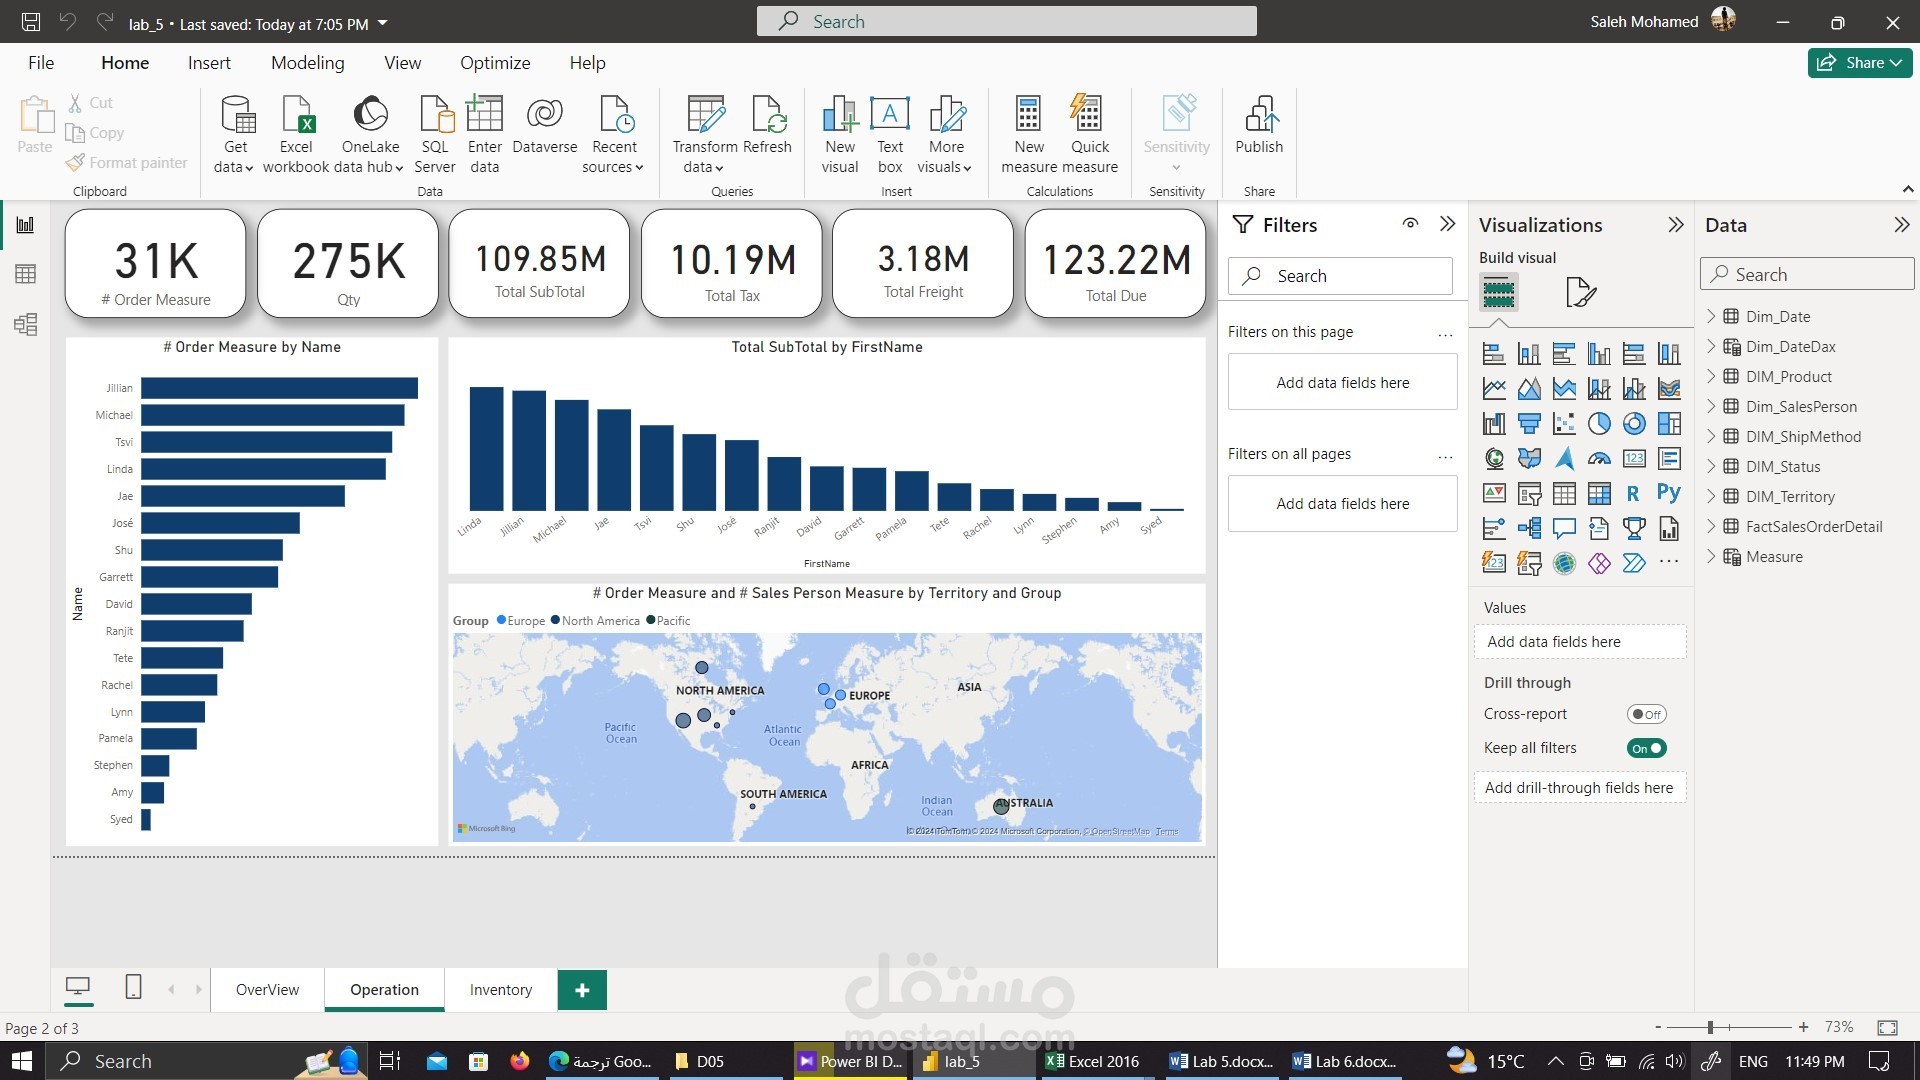Click the Refresh queries icon
This screenshot has width=1920, height=1080.
pyautogui.click(x=768, y=115)
